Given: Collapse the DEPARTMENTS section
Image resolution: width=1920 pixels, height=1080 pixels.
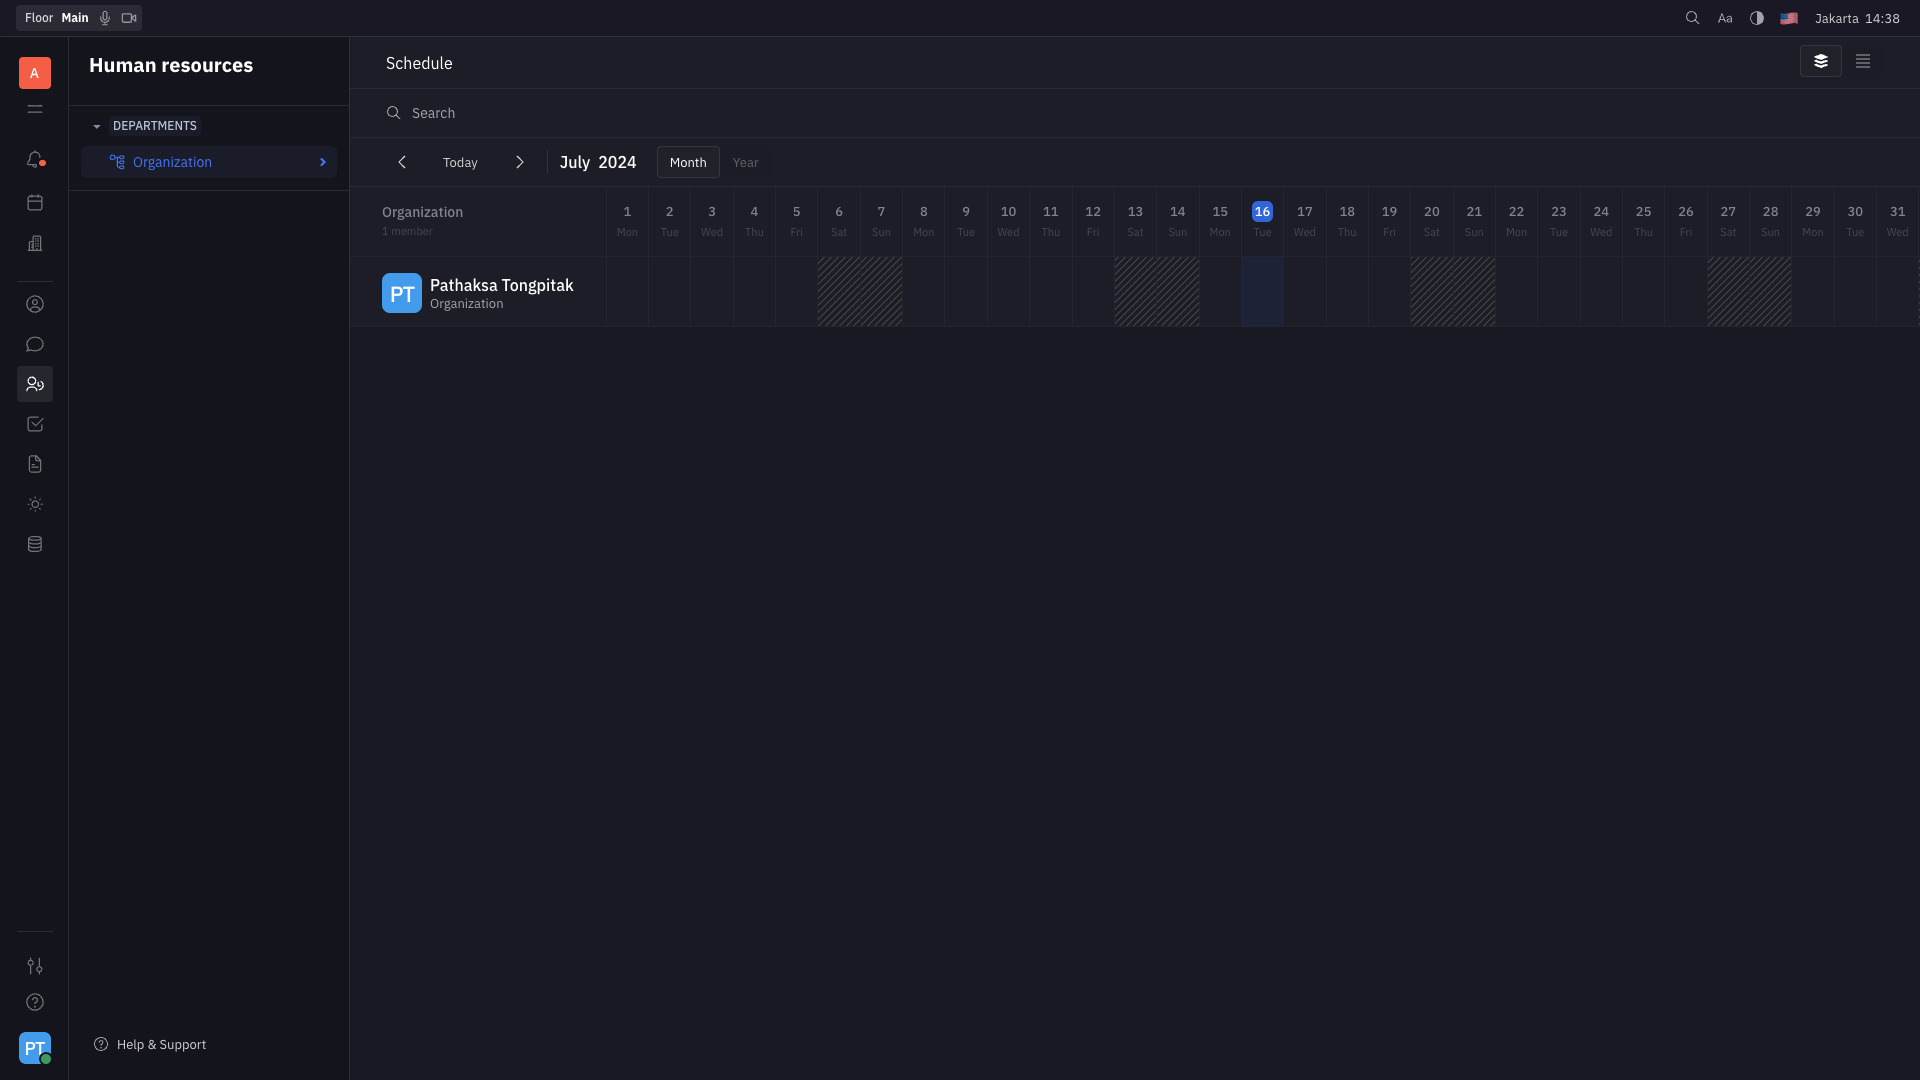Looking at the screenshot, I should coord(97,127).
